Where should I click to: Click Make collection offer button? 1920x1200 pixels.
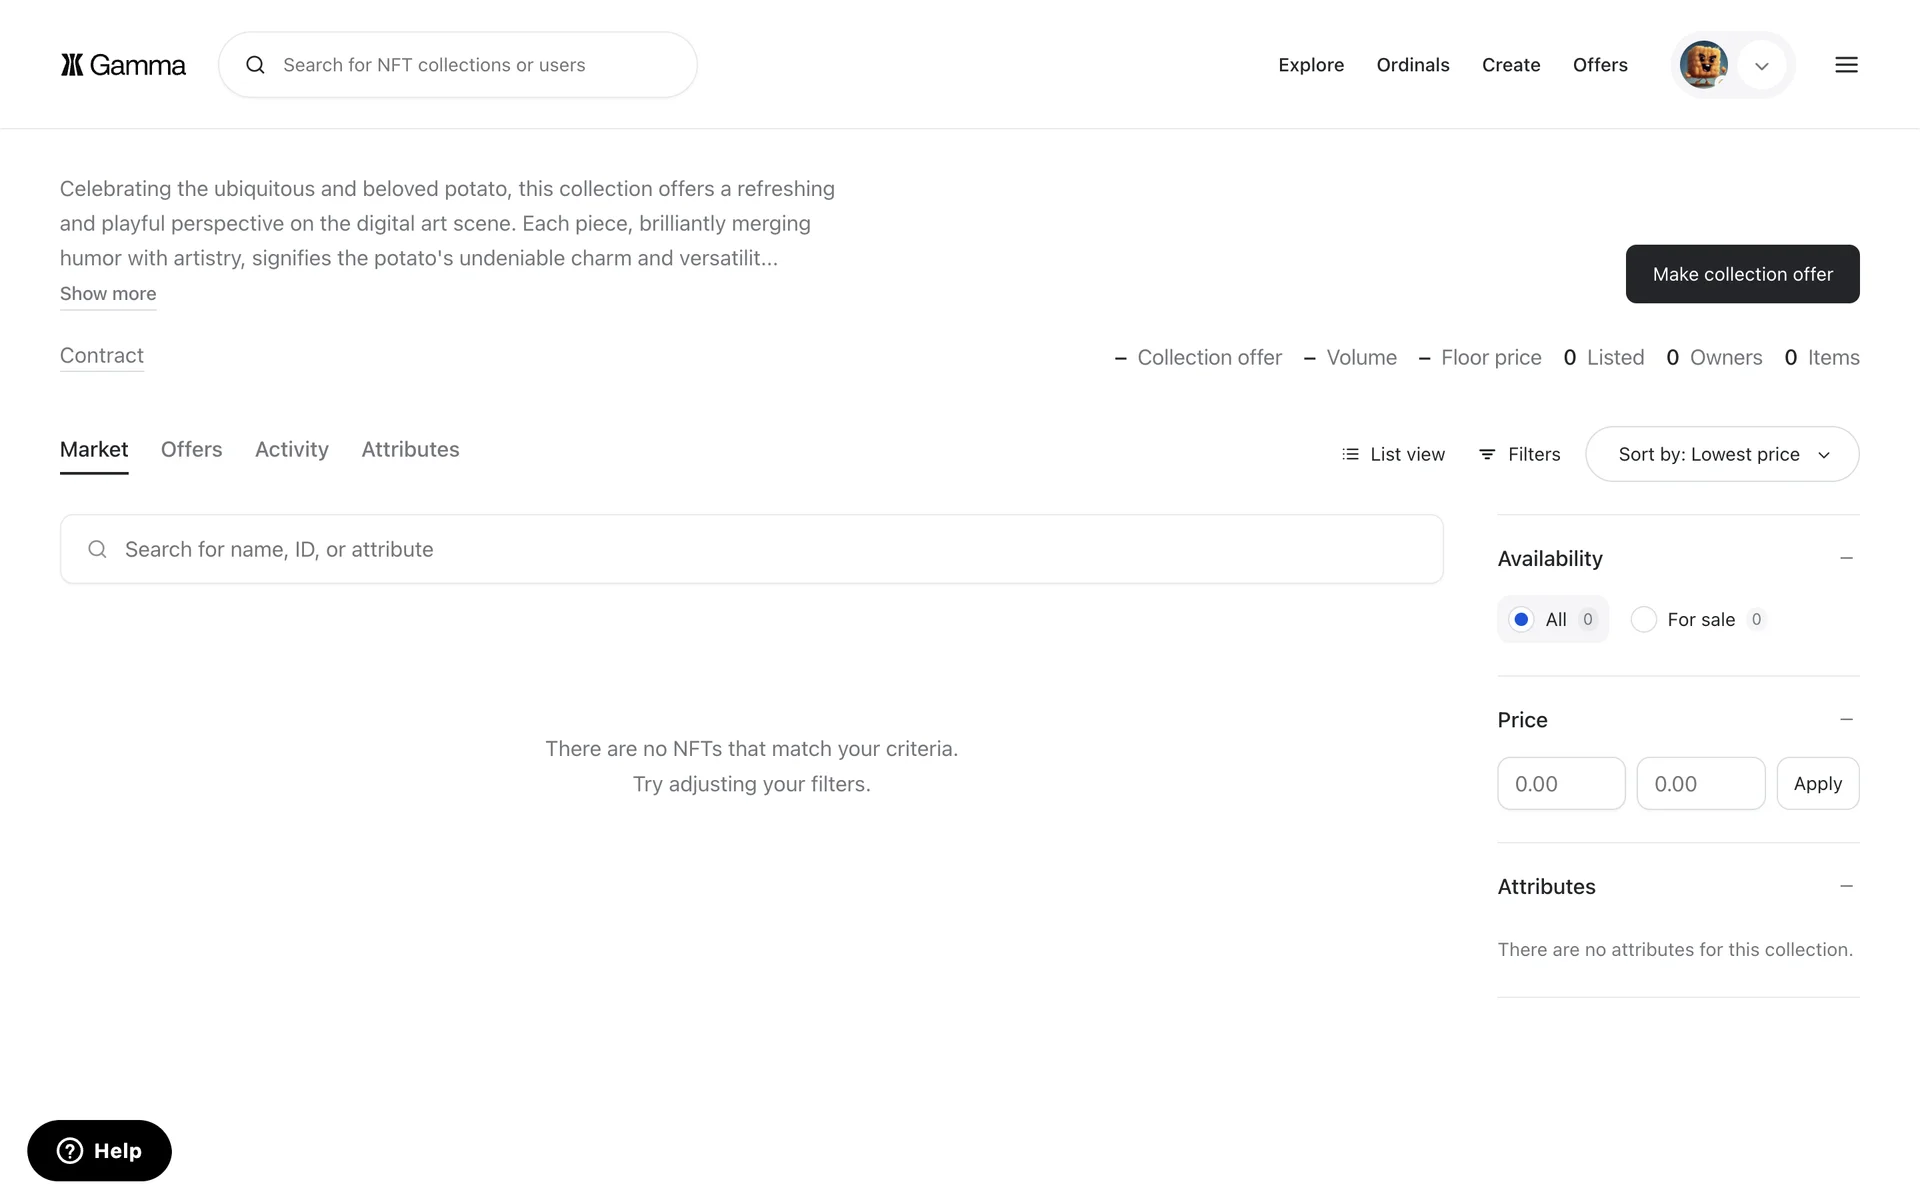click(1742, 274)
